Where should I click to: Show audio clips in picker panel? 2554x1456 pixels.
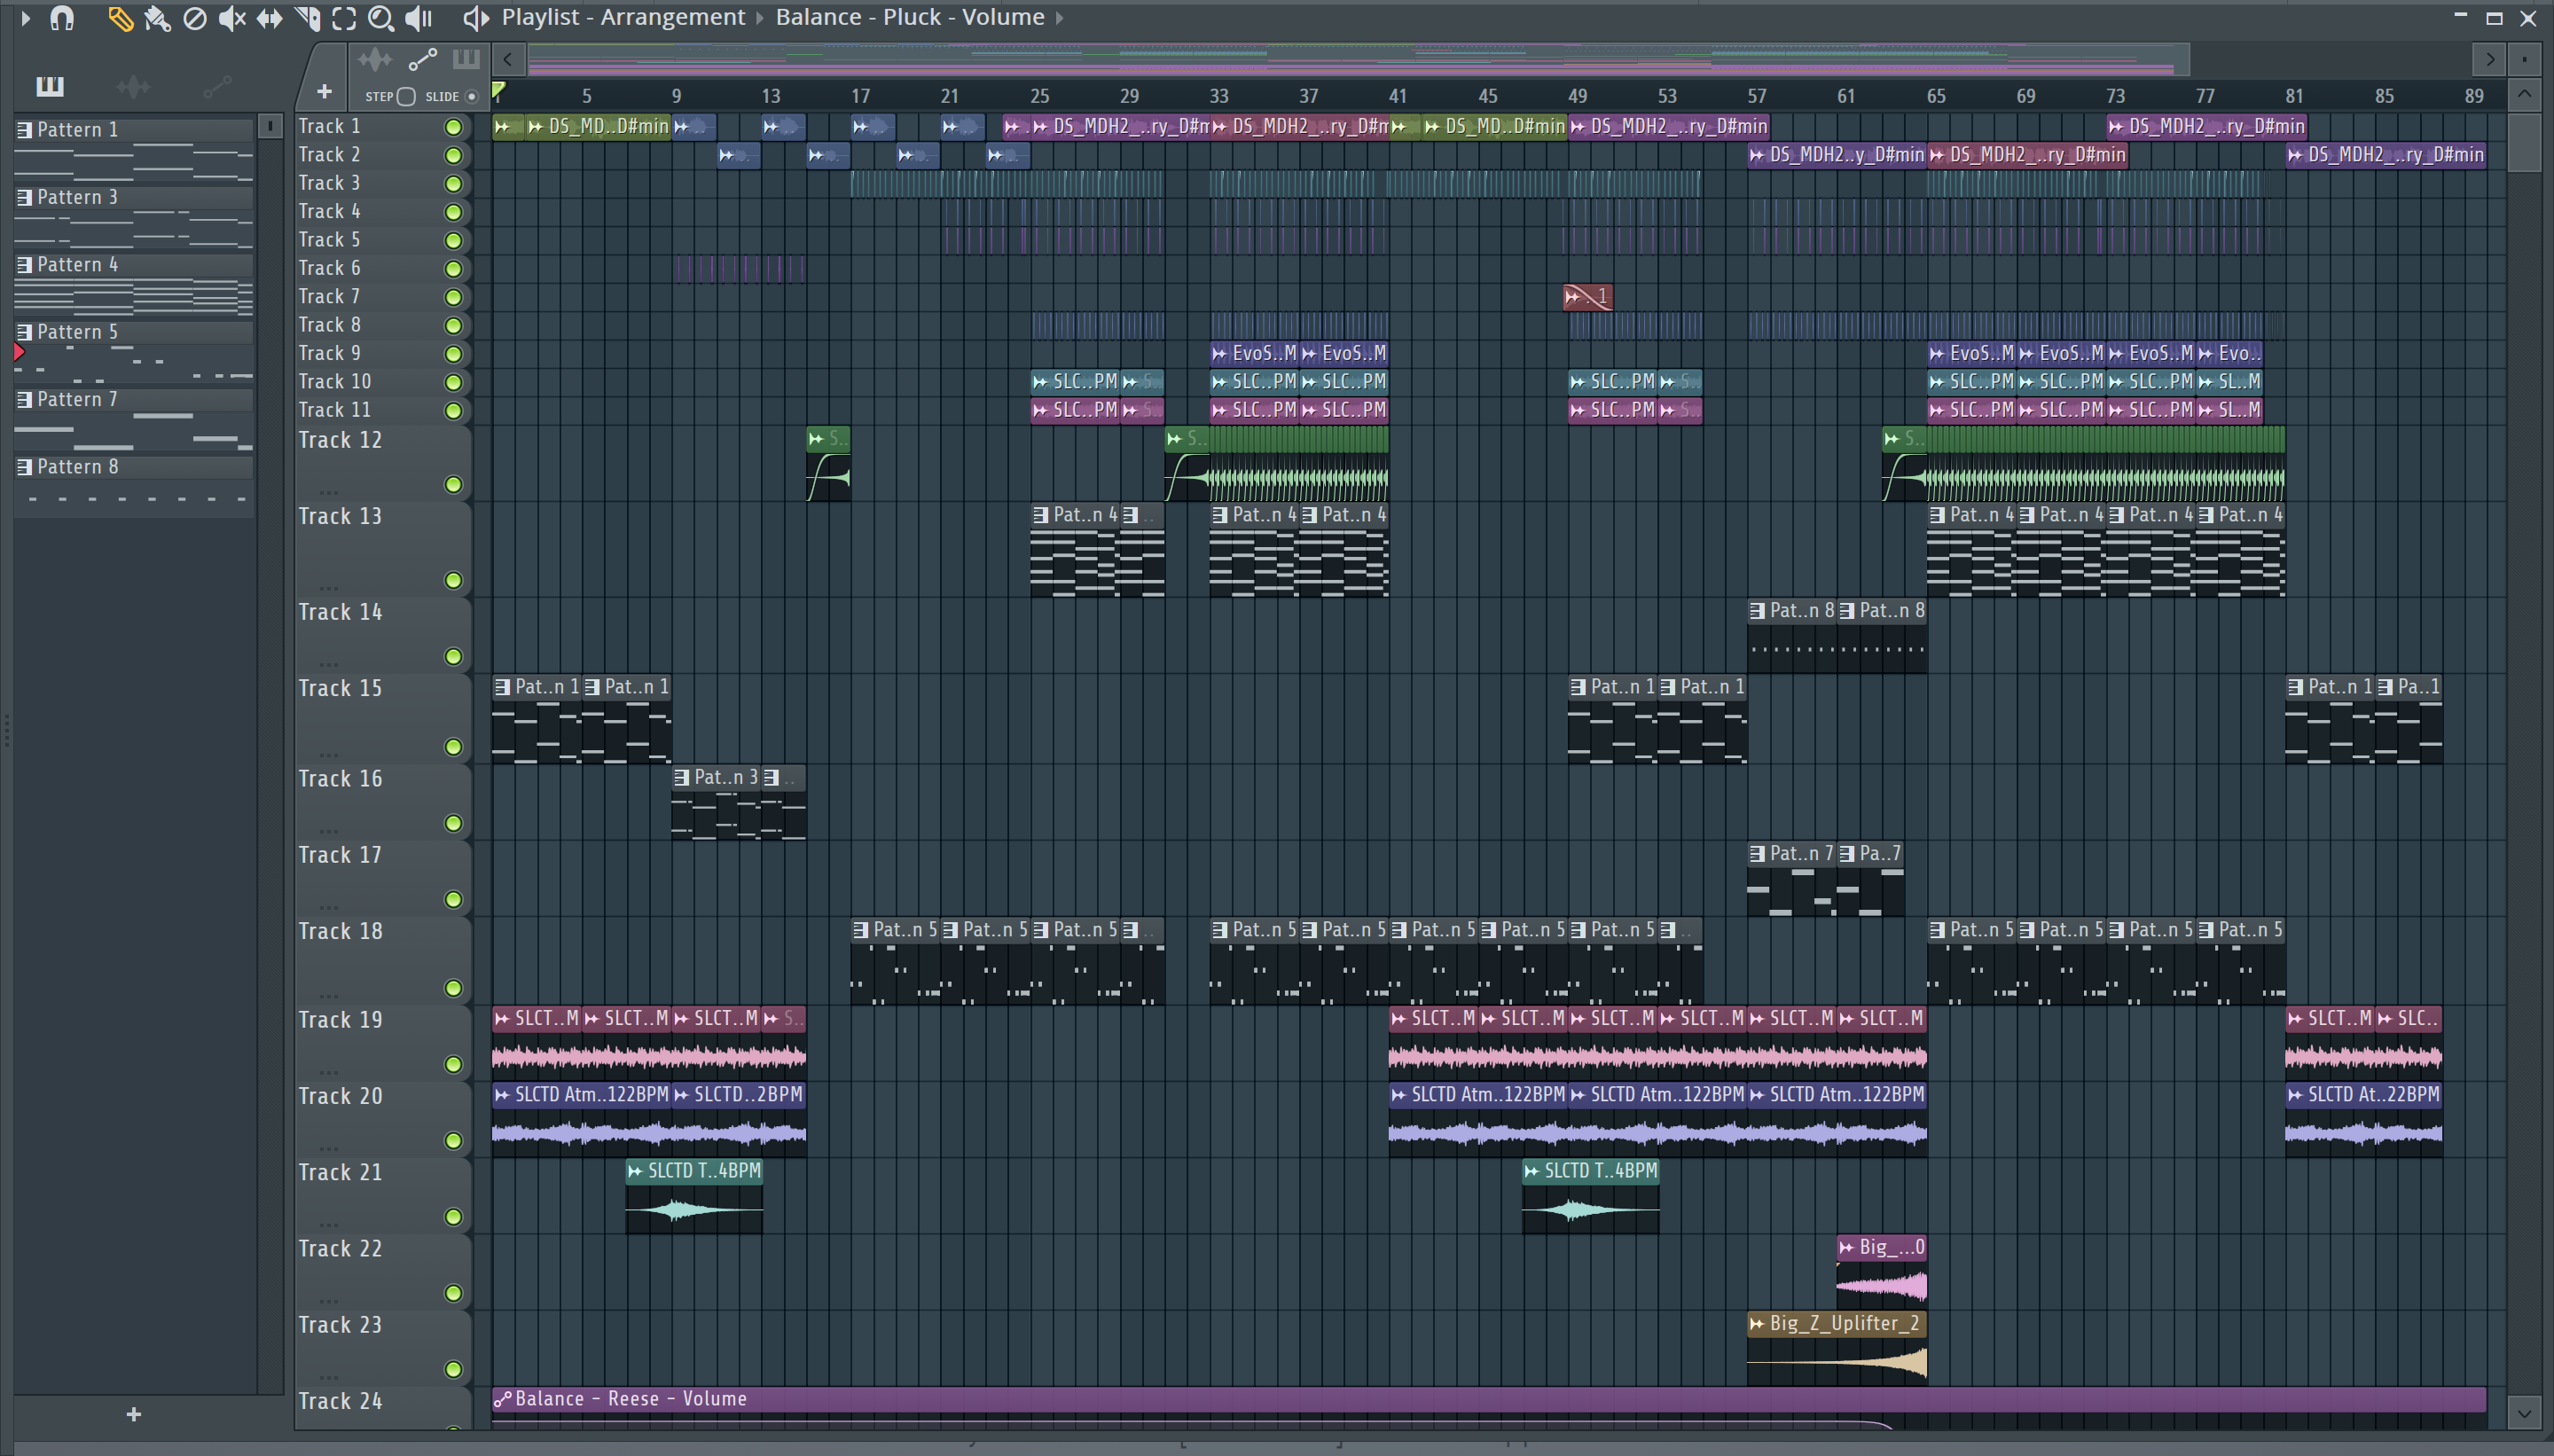(133, 87)
